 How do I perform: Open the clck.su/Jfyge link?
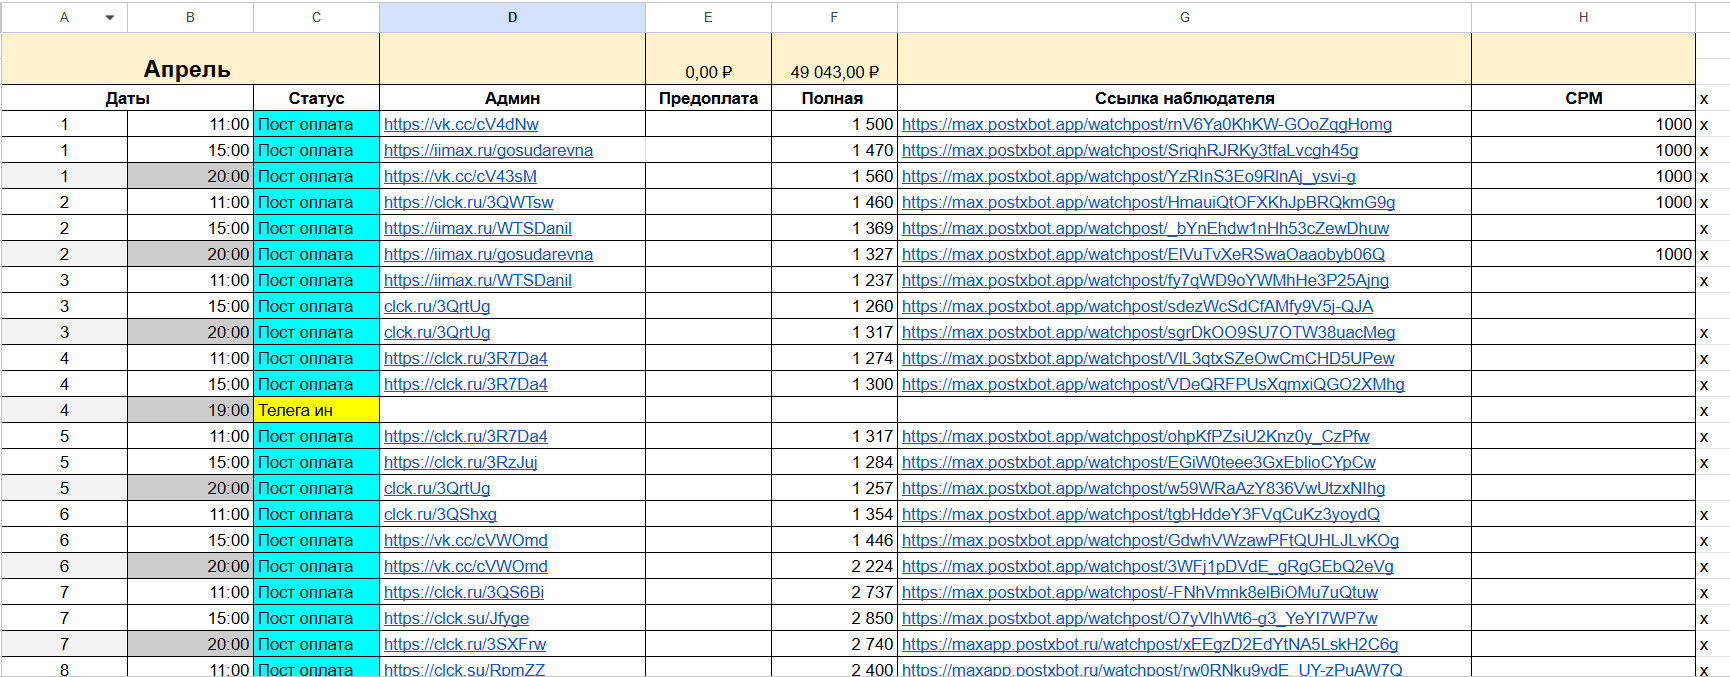click(x=457, y=619)
